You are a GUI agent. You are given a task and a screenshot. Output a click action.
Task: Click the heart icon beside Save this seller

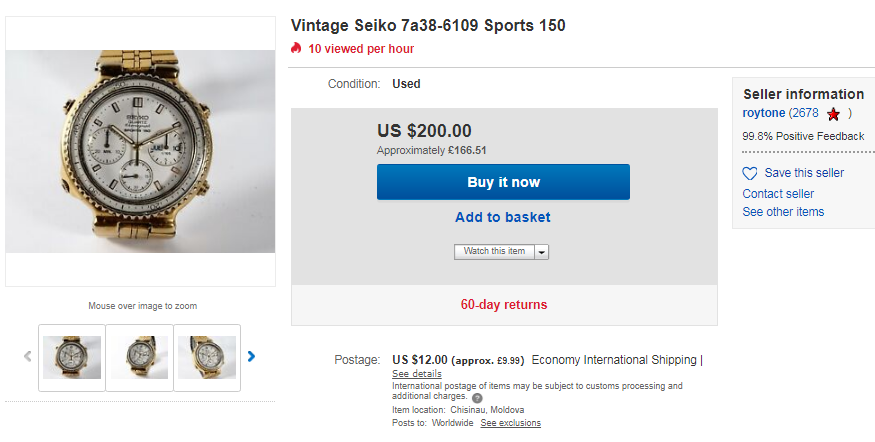(750, 173)
